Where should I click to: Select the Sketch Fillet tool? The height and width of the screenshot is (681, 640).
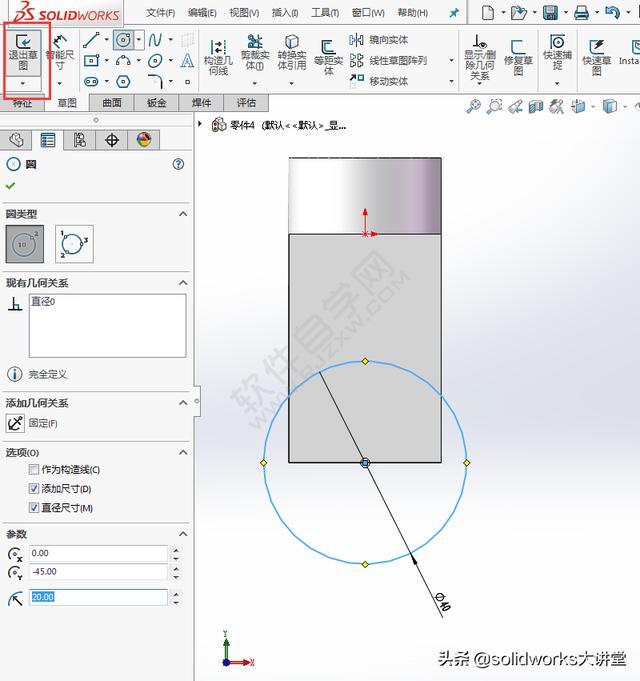click(155, 81)
